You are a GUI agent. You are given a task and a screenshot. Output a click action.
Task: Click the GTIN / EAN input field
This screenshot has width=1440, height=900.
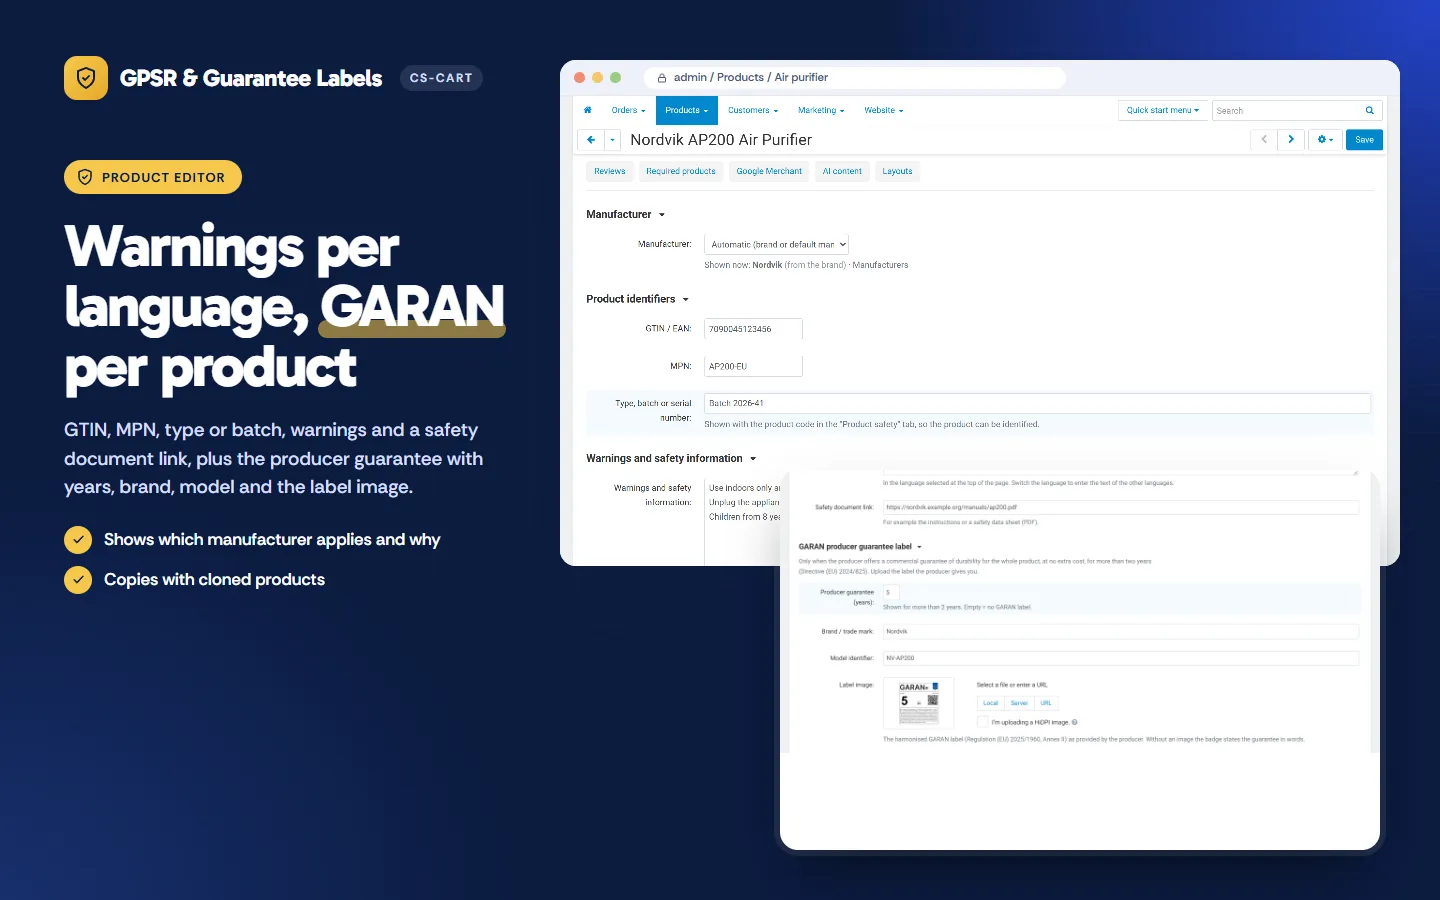(753, 329)
